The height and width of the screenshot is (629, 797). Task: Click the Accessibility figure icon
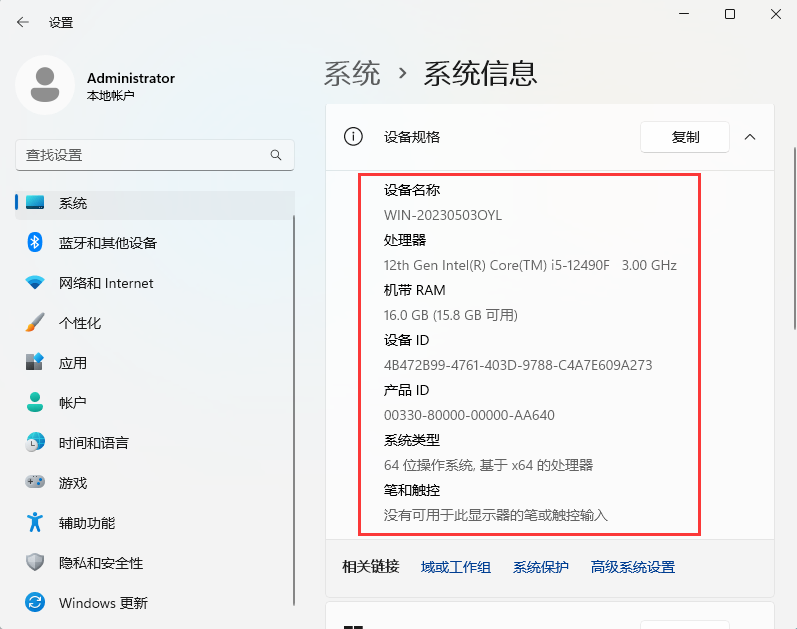pos(35,522)
